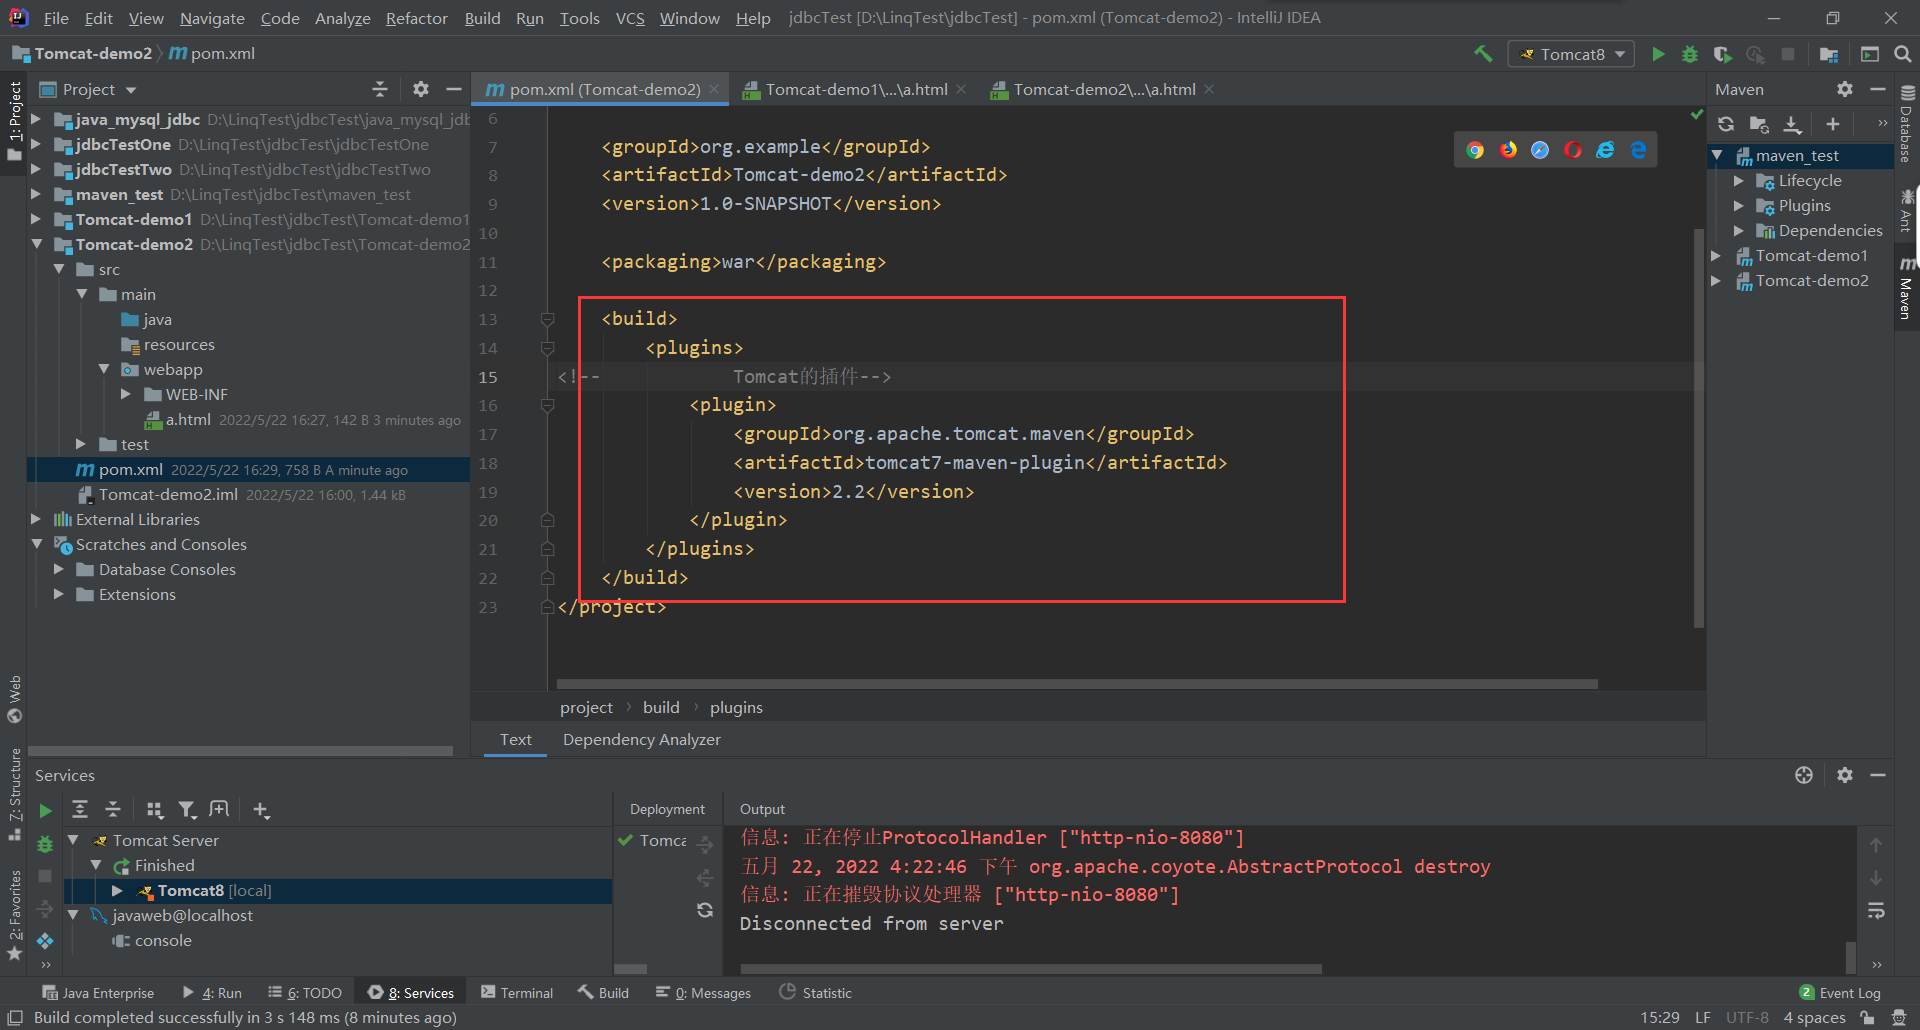Open the Terminal tool window button

(x=517, y=993)
